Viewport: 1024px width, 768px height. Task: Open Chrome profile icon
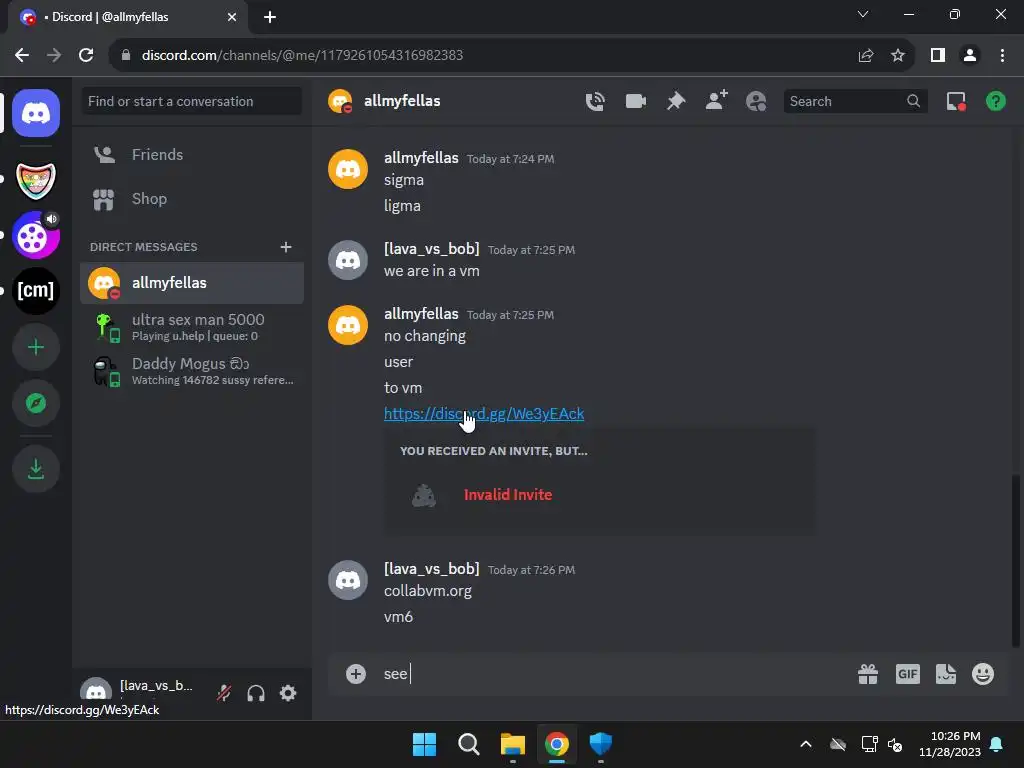point(970,56)
